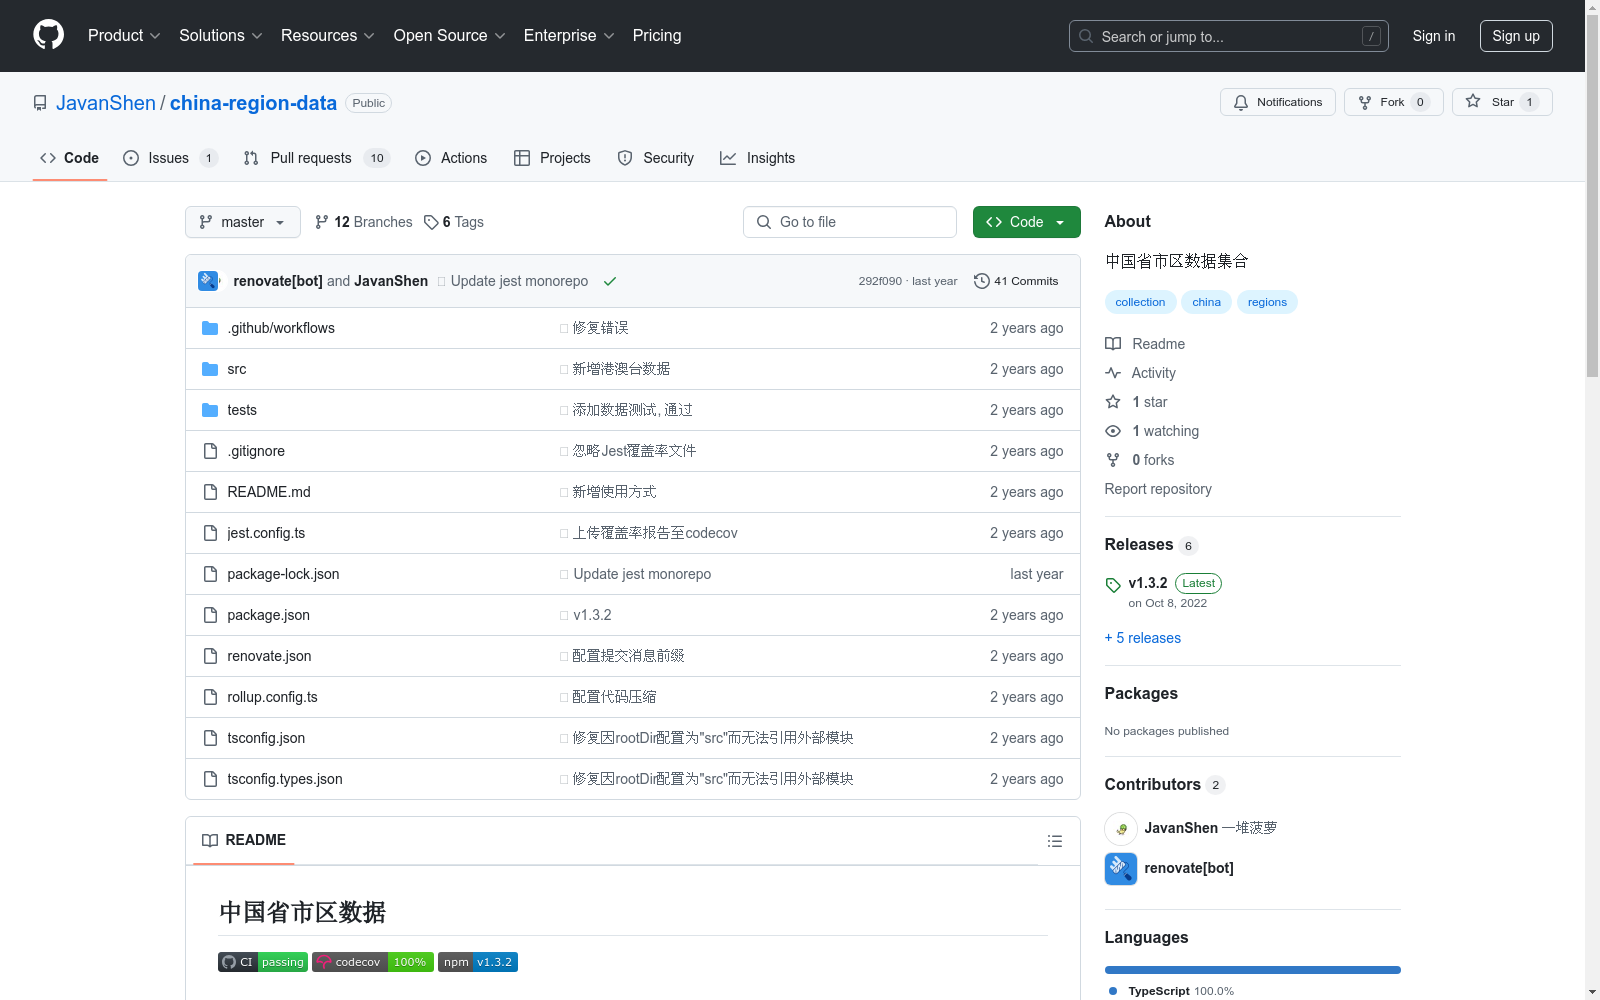The image size is (1600, 1000).
Task: Open JavanShen contributor avatar
Action: pos(1121,828)
